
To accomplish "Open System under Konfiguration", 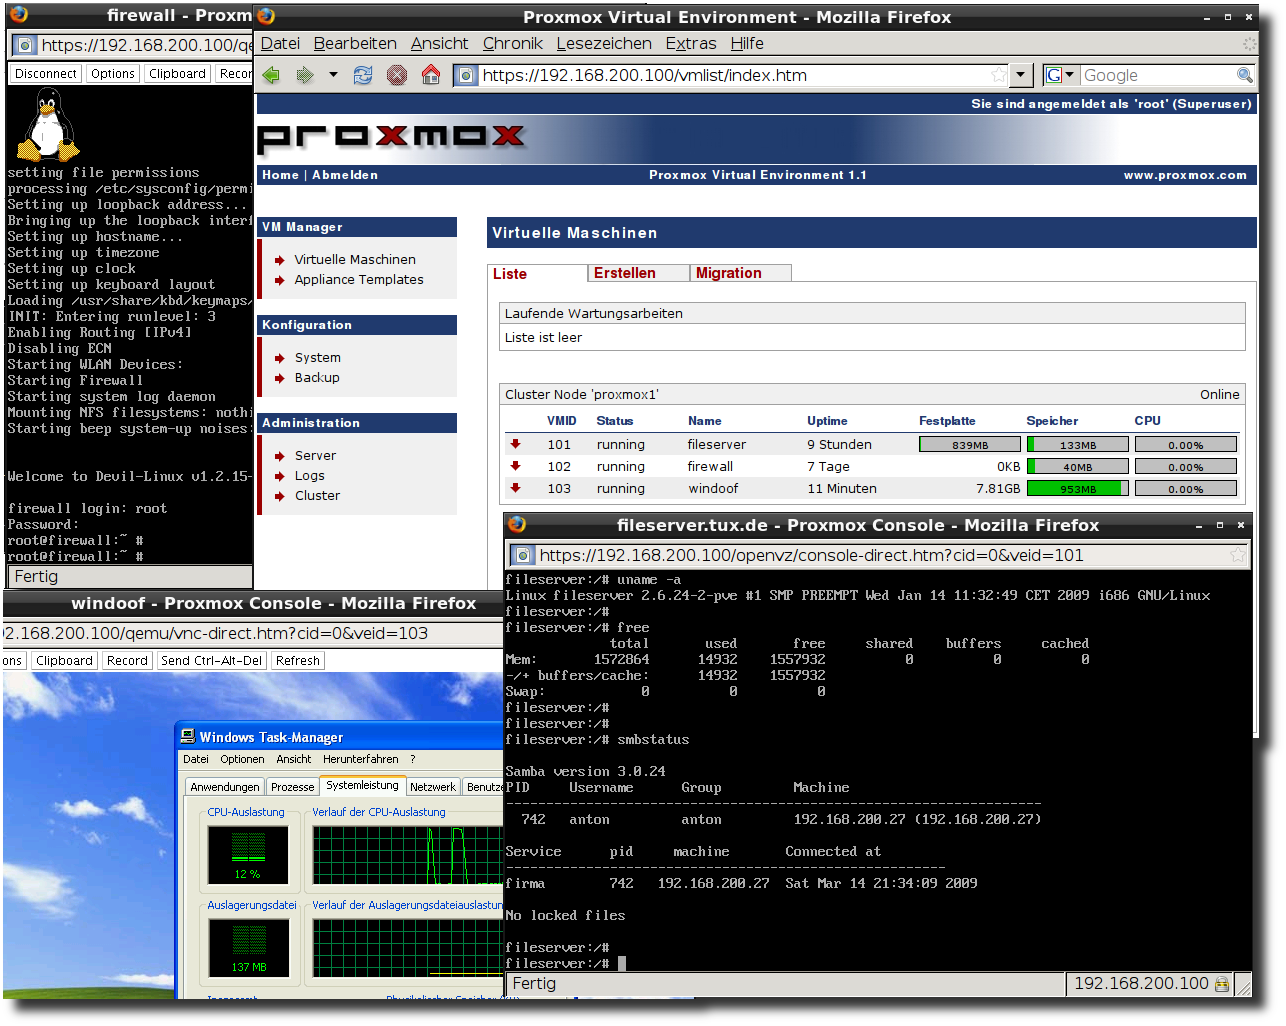I will pos(318,357).
